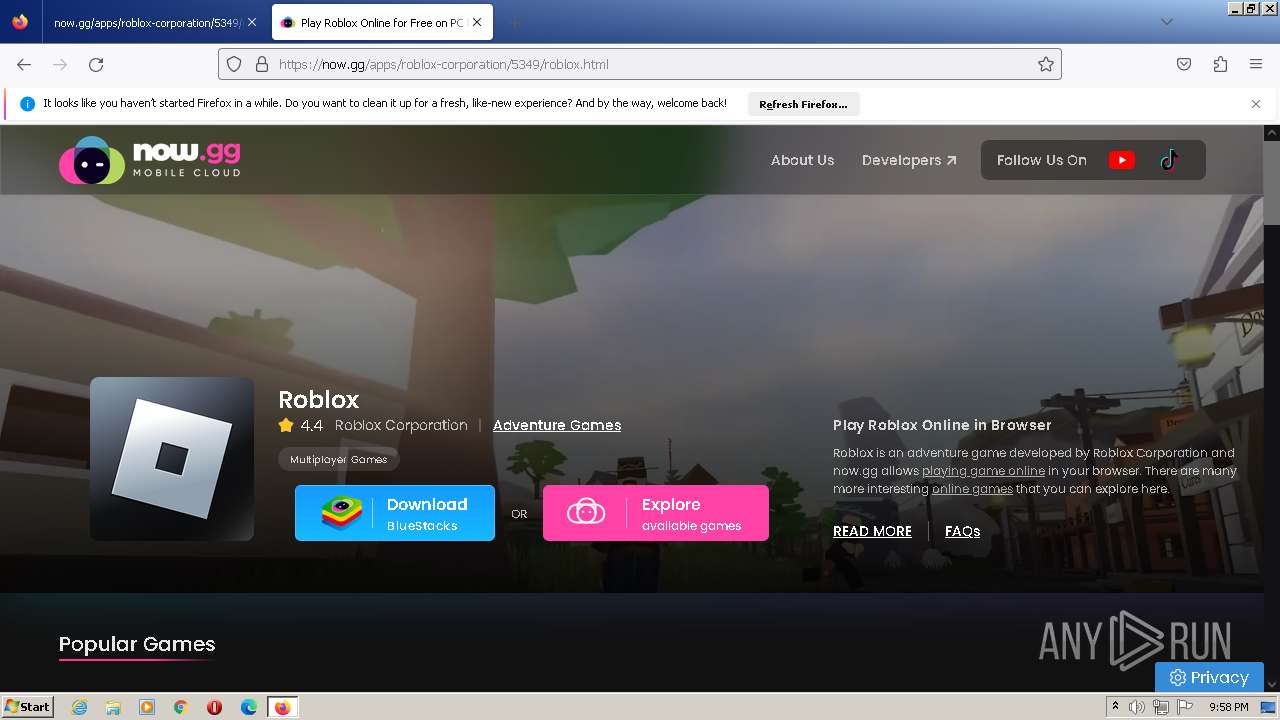Open the Firefox application menu
The height and width of the screenshot is (720, 1280).
click(x=1256, y=64)
